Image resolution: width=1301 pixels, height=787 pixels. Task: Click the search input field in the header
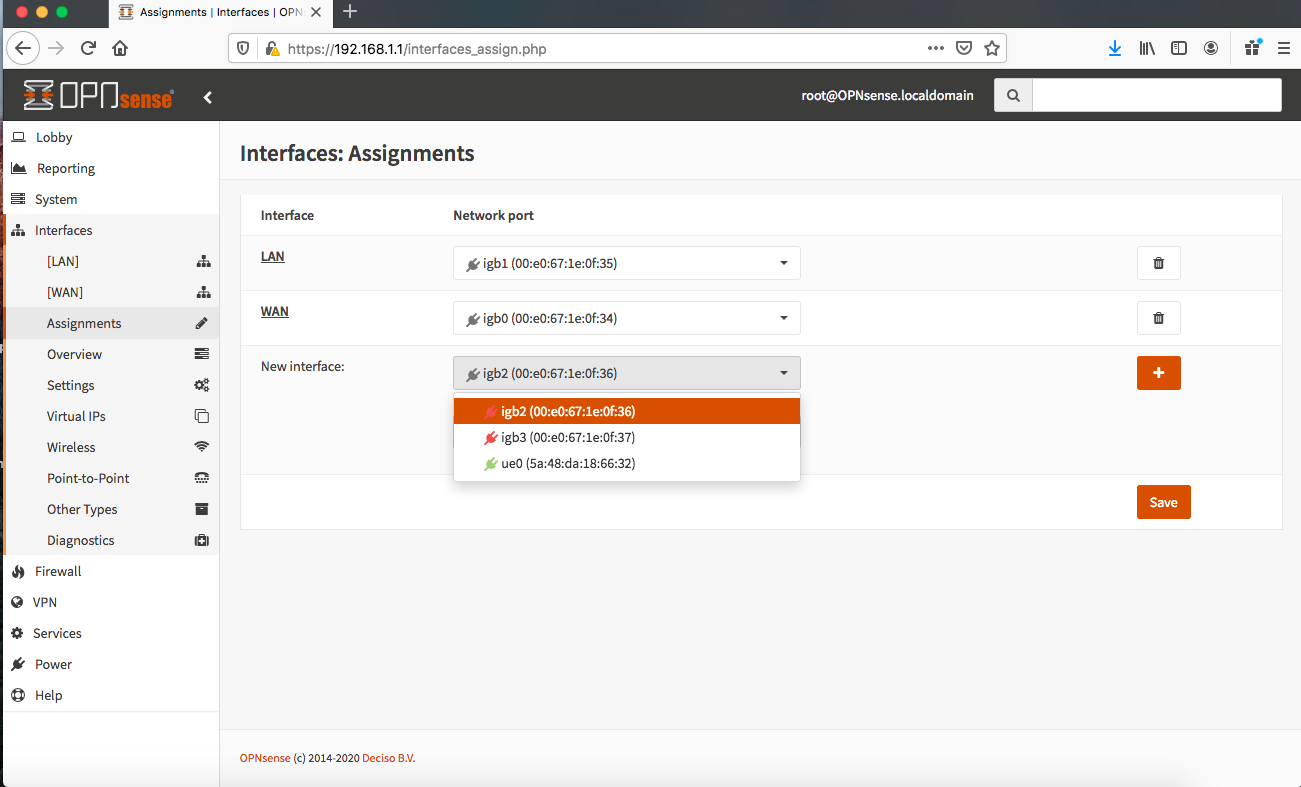(x=1156, y=96)
